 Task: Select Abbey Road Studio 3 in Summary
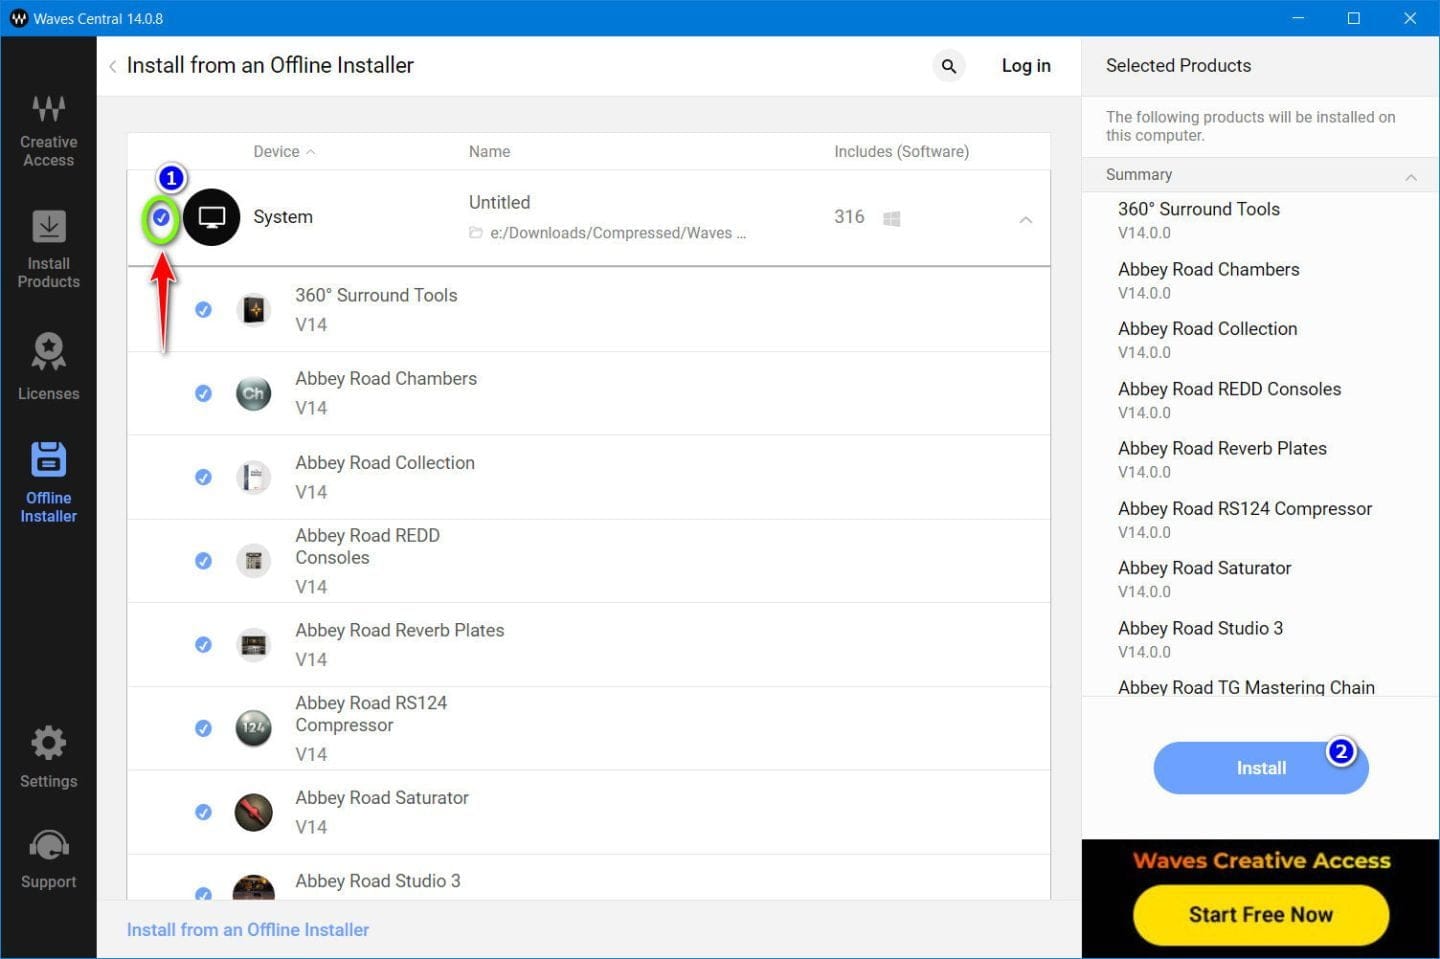[x=1200, y=628]
